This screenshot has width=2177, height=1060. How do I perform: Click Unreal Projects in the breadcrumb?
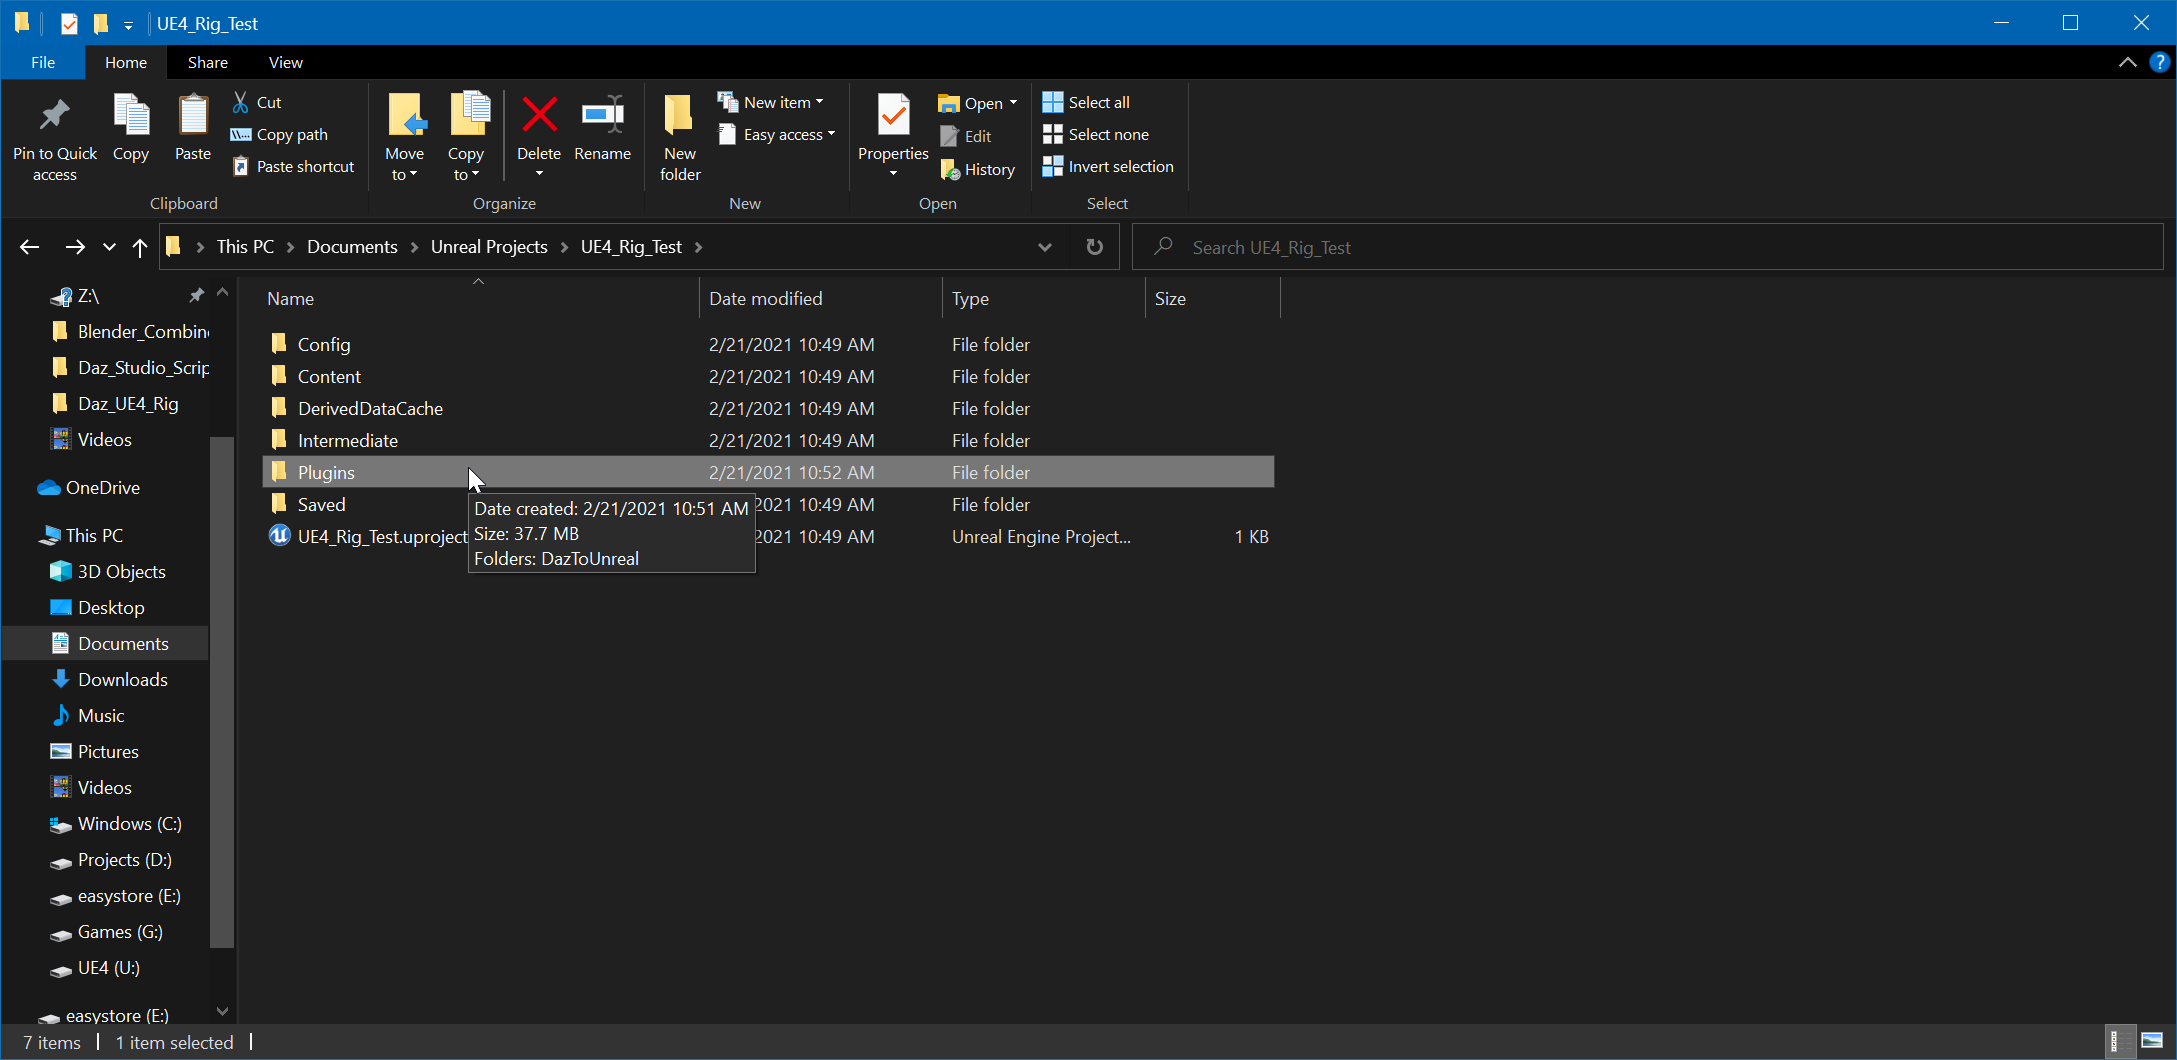click(489, 247)
